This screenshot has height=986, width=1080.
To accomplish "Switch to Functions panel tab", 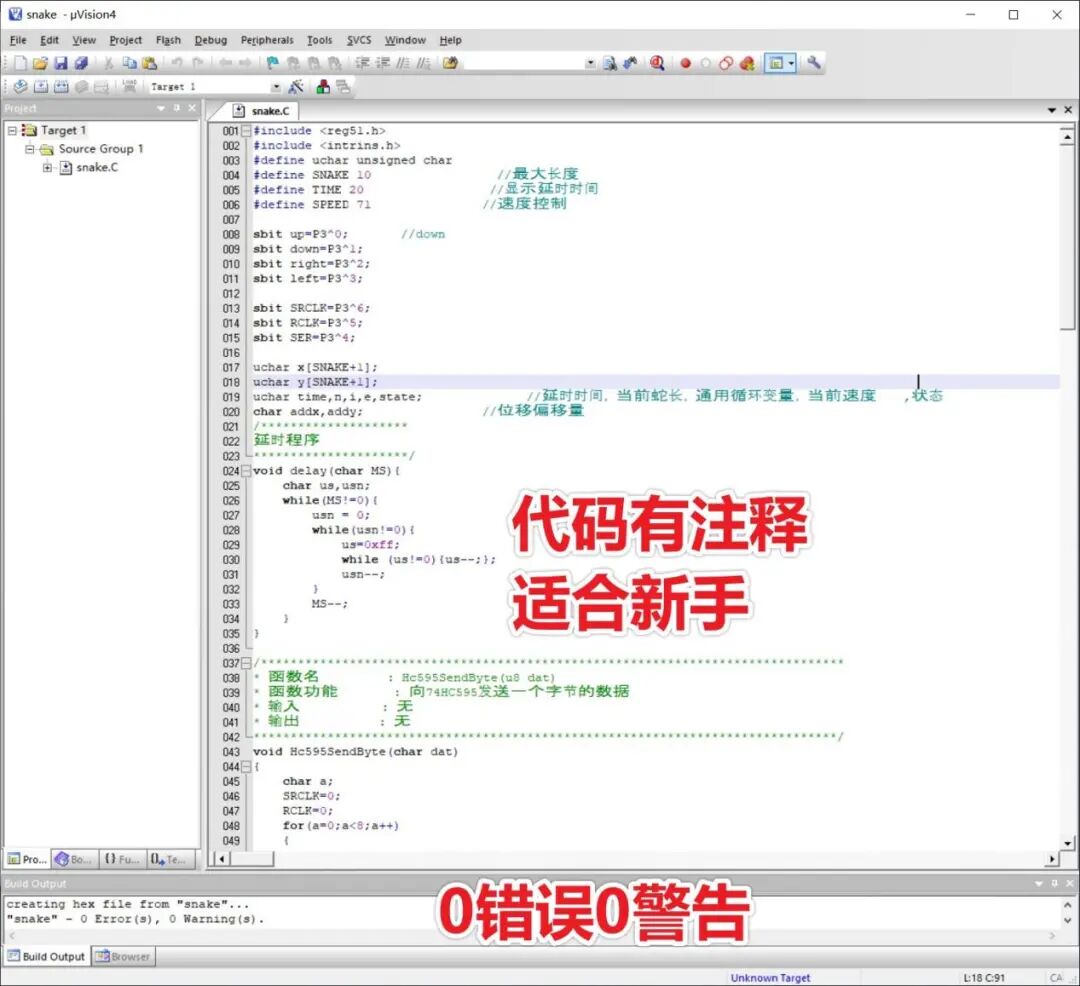I will (121, 859).
